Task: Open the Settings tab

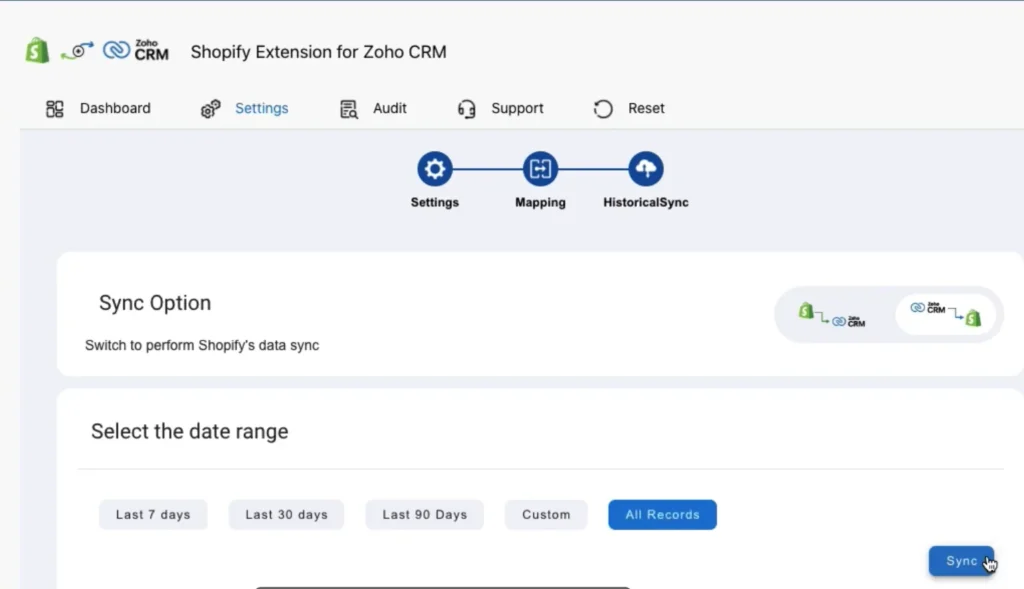Action: (x=261, y=108)
